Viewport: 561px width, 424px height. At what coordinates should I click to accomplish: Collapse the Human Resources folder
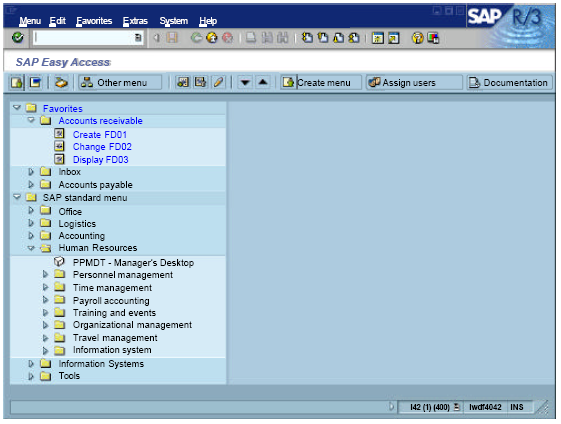click(31, 248)
